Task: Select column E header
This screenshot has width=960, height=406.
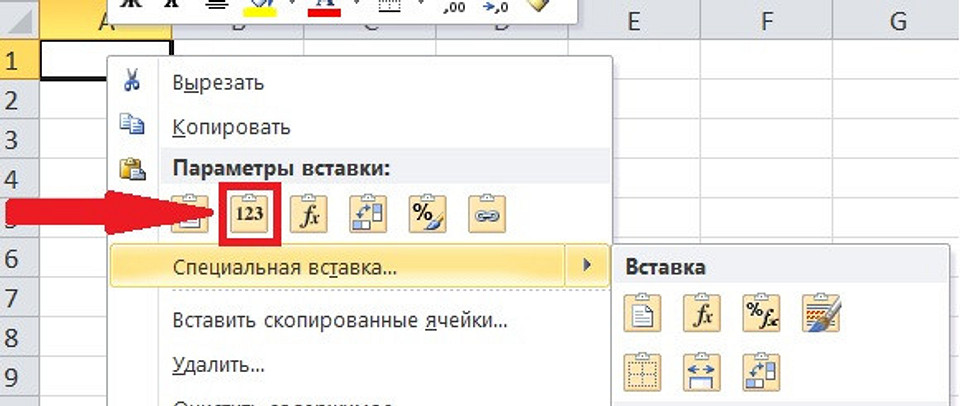Action: coord(634,21)
